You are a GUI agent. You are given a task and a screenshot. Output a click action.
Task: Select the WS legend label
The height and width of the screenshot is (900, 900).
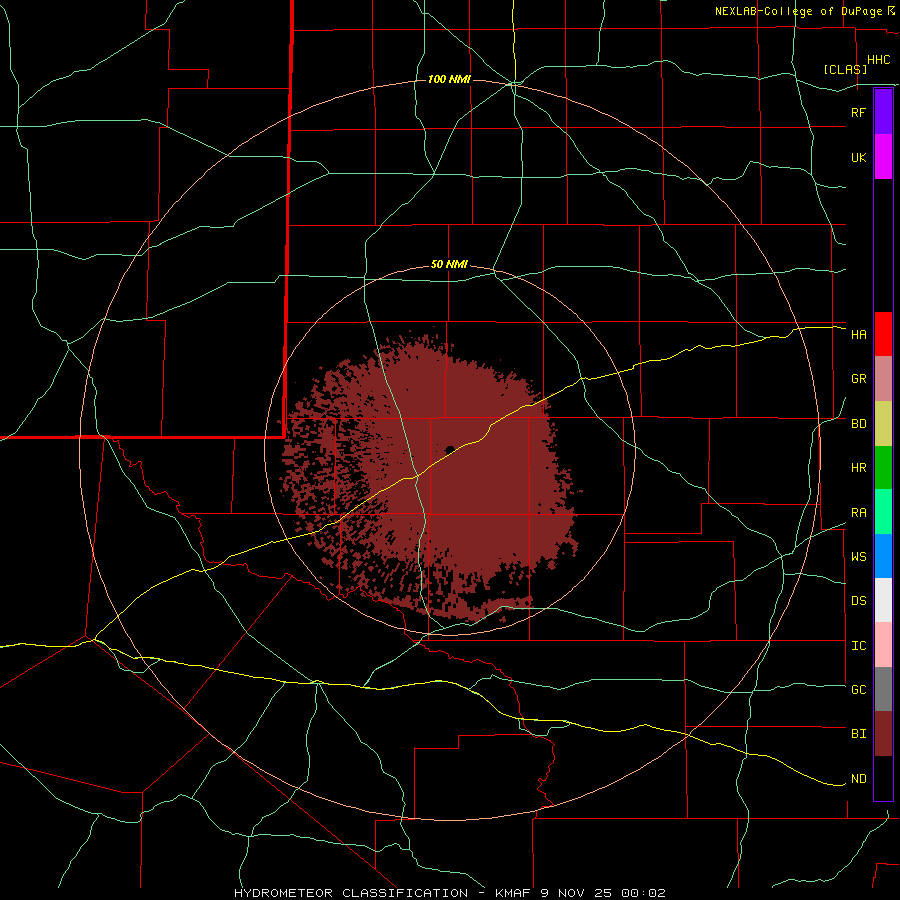859,556
